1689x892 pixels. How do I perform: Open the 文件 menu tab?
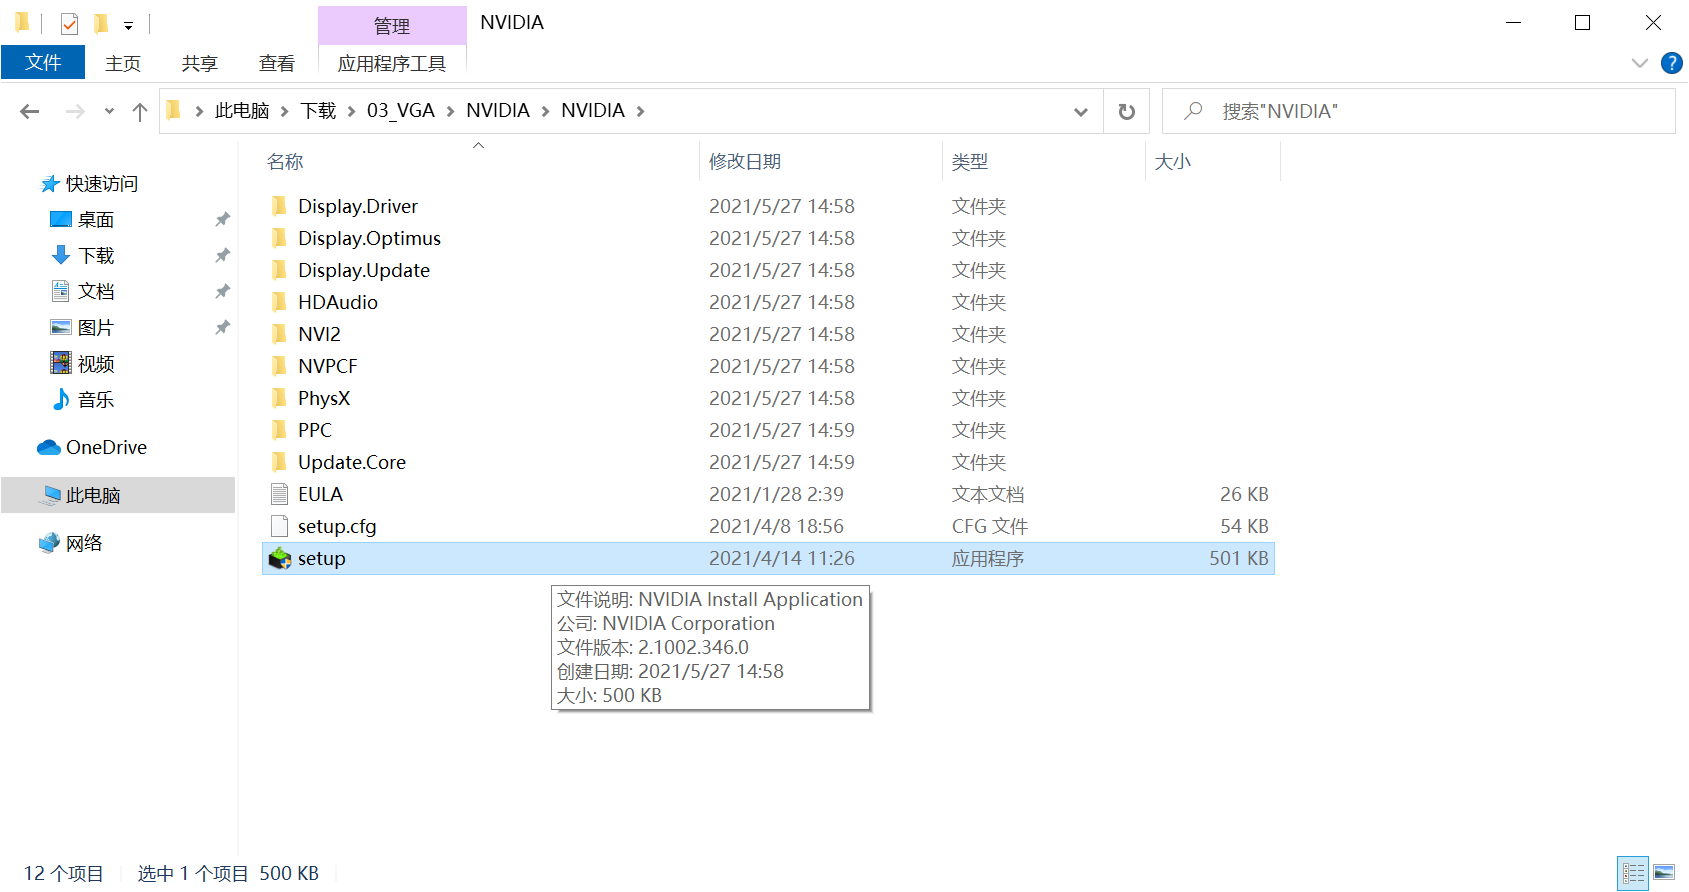coord(43,63)
